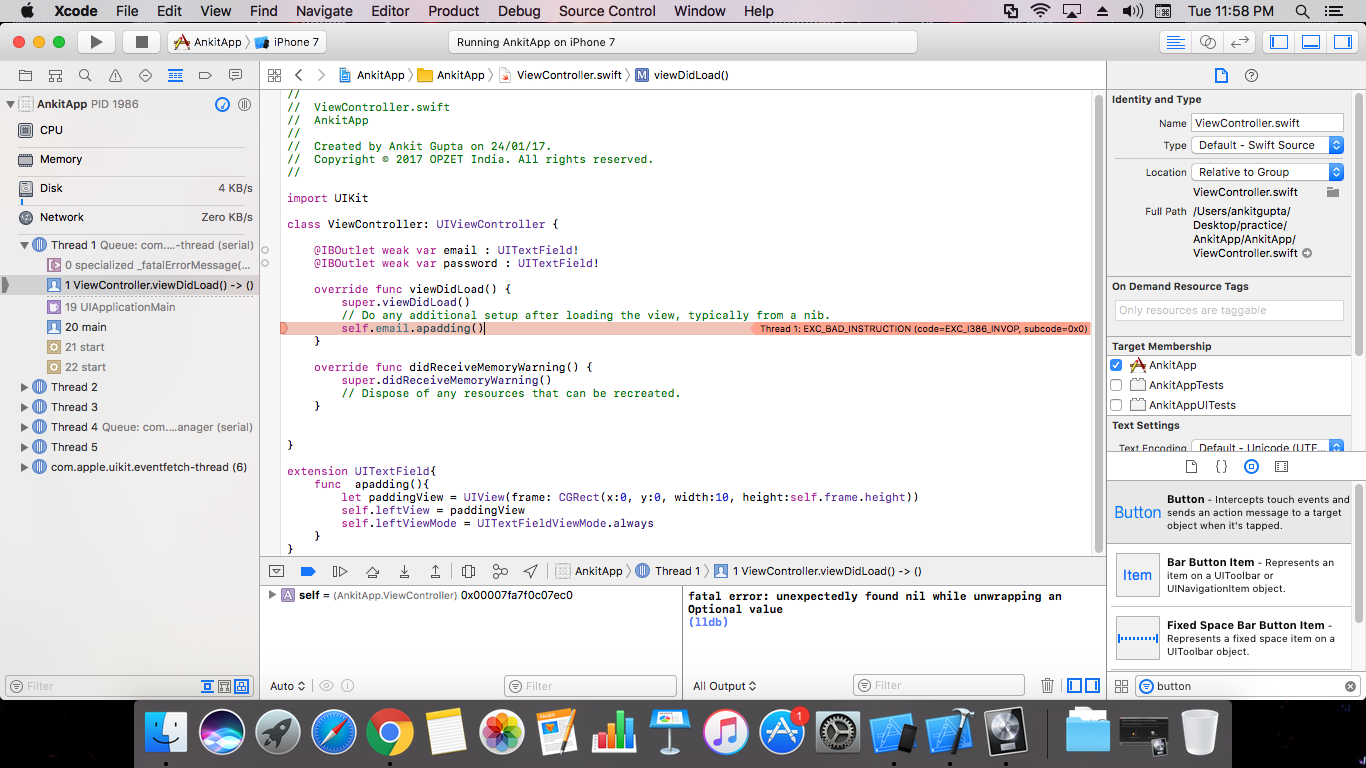Select the Media library tab
The width and height of the screenshot is (1366, 768).
[x=1282, y=467]
